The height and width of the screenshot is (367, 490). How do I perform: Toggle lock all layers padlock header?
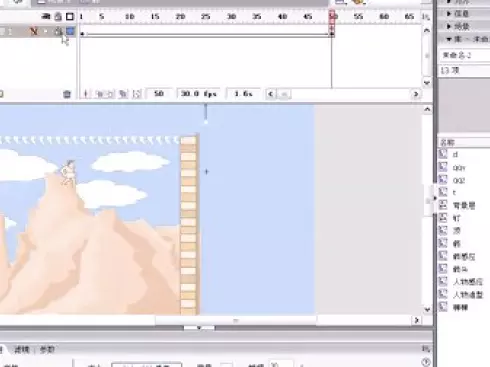pyautogui.click(x=58, y=16)
